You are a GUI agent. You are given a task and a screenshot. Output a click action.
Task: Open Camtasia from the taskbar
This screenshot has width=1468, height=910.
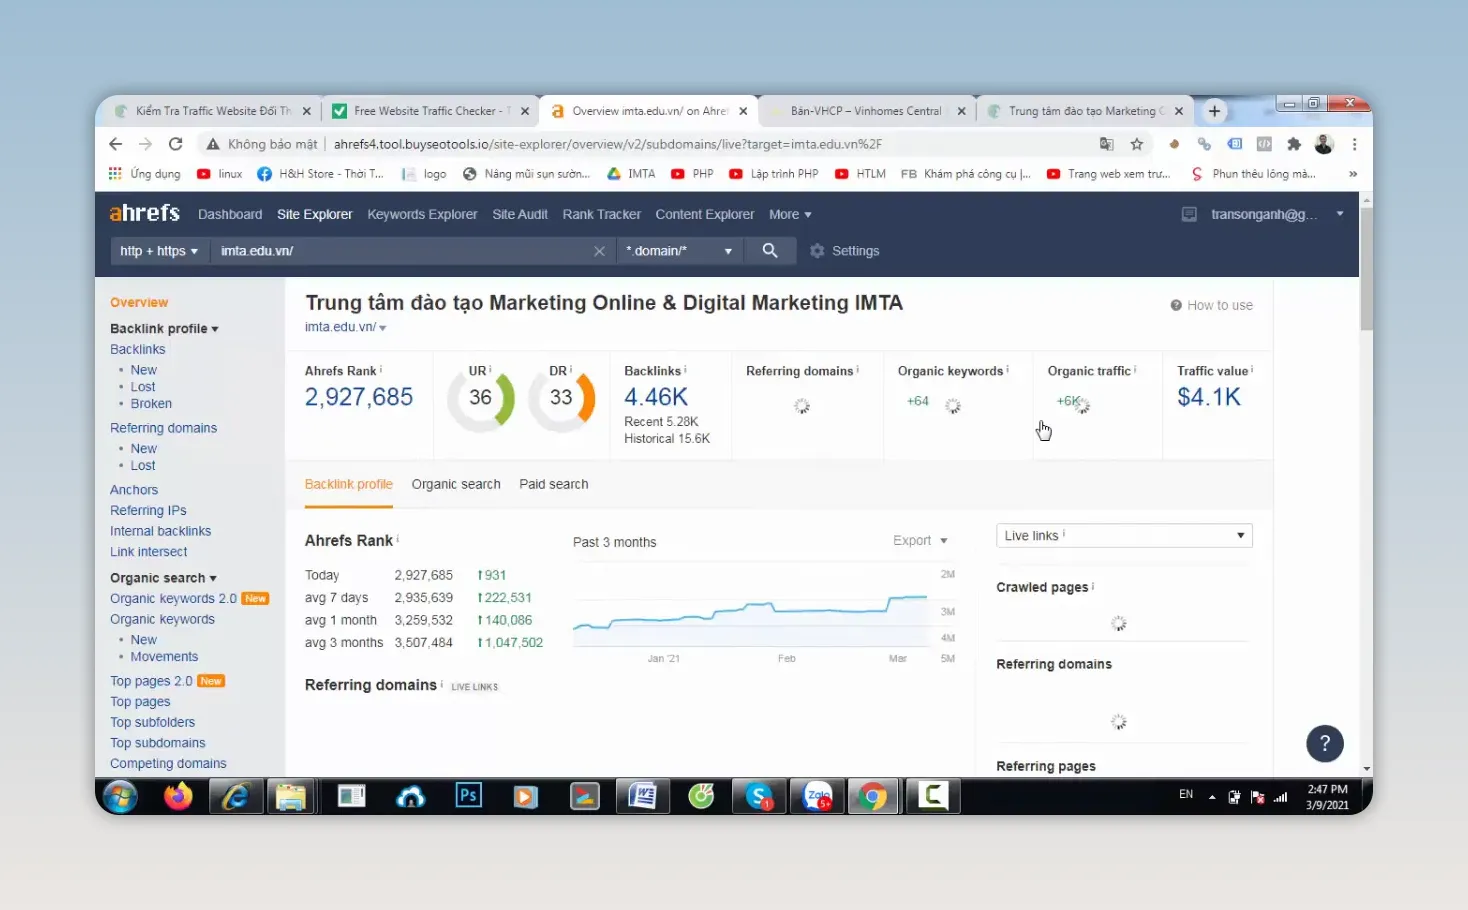(933, 797)
